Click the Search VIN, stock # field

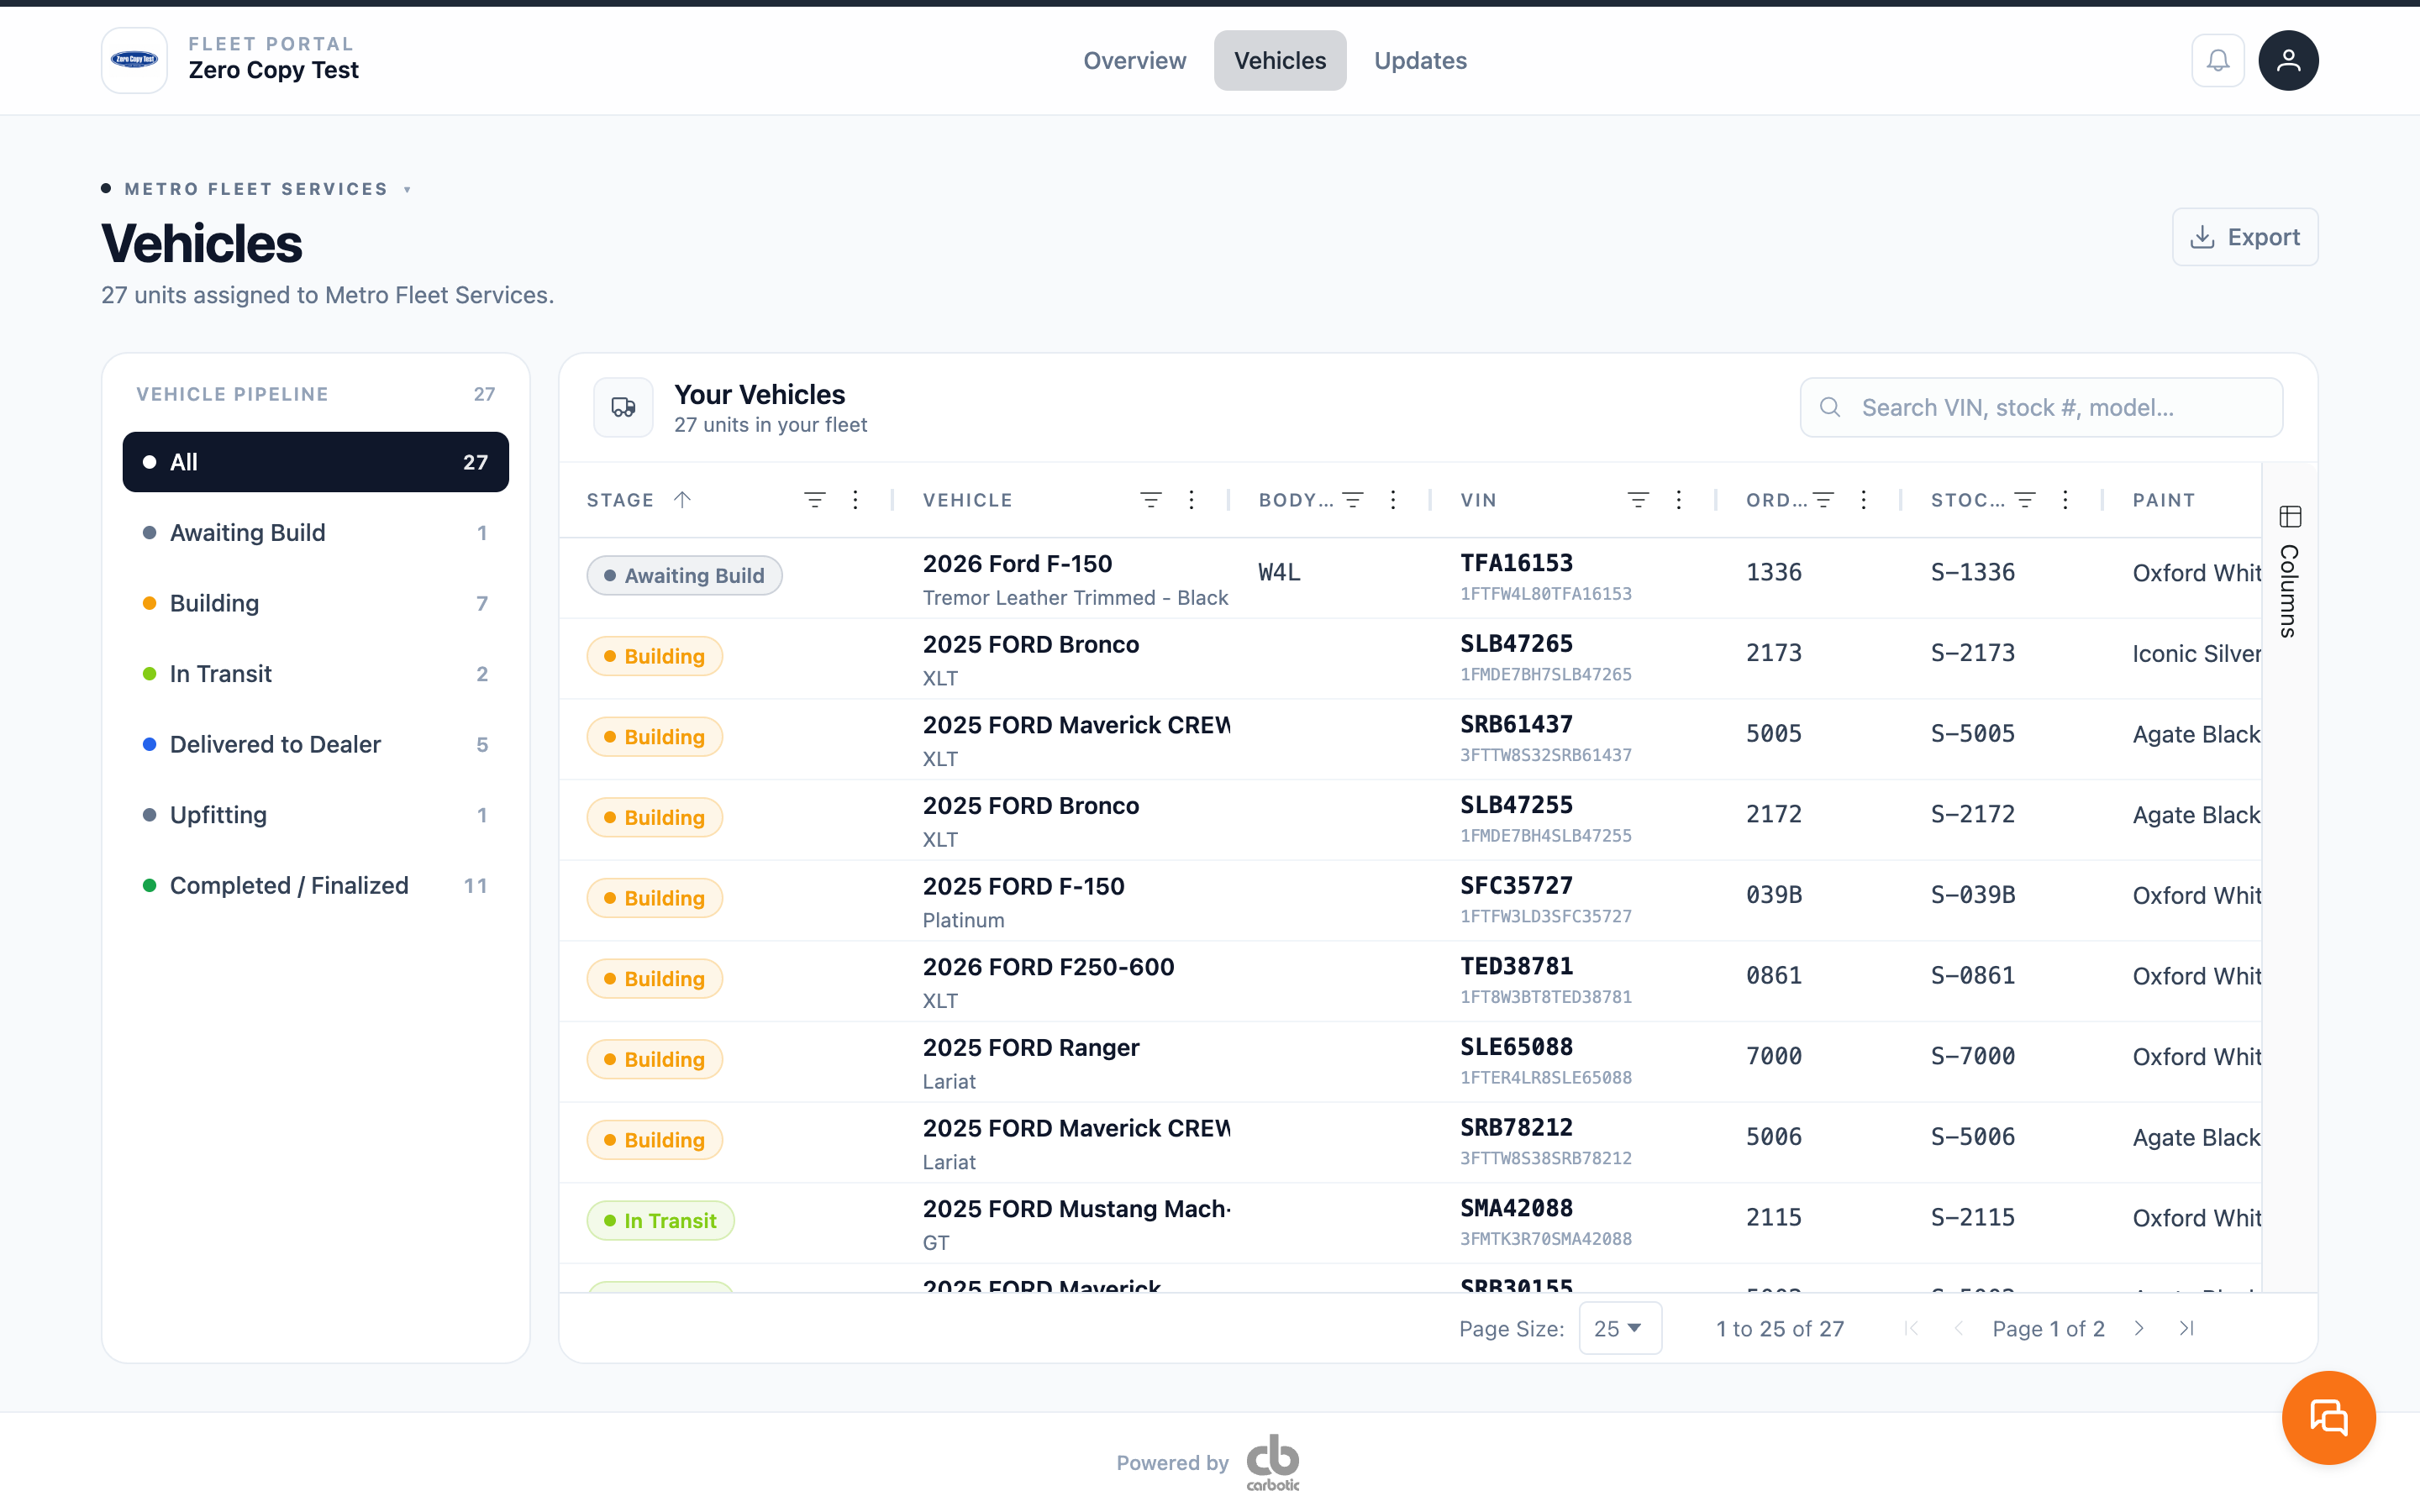coord(2040,407)
